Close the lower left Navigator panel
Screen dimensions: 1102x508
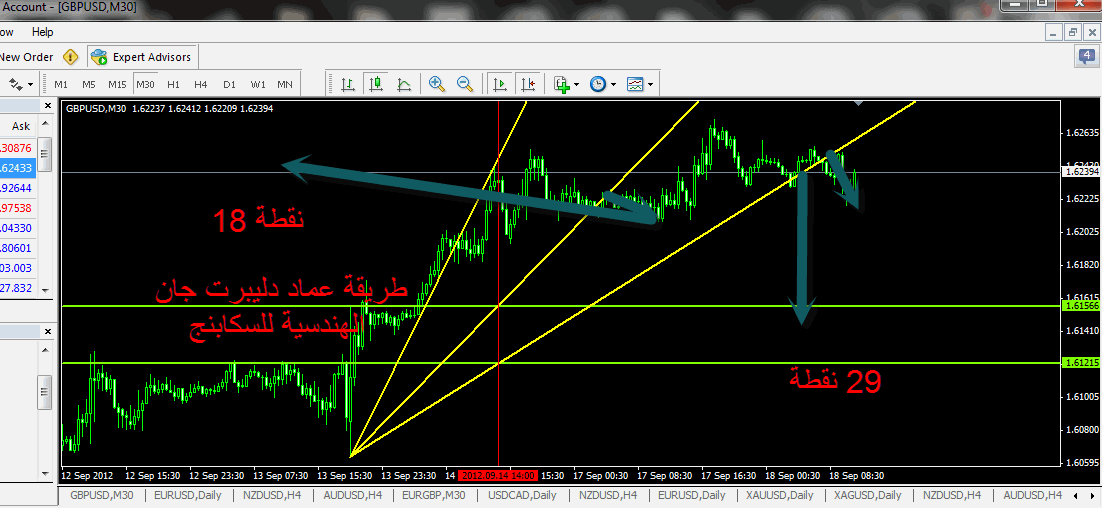point(48,331)
